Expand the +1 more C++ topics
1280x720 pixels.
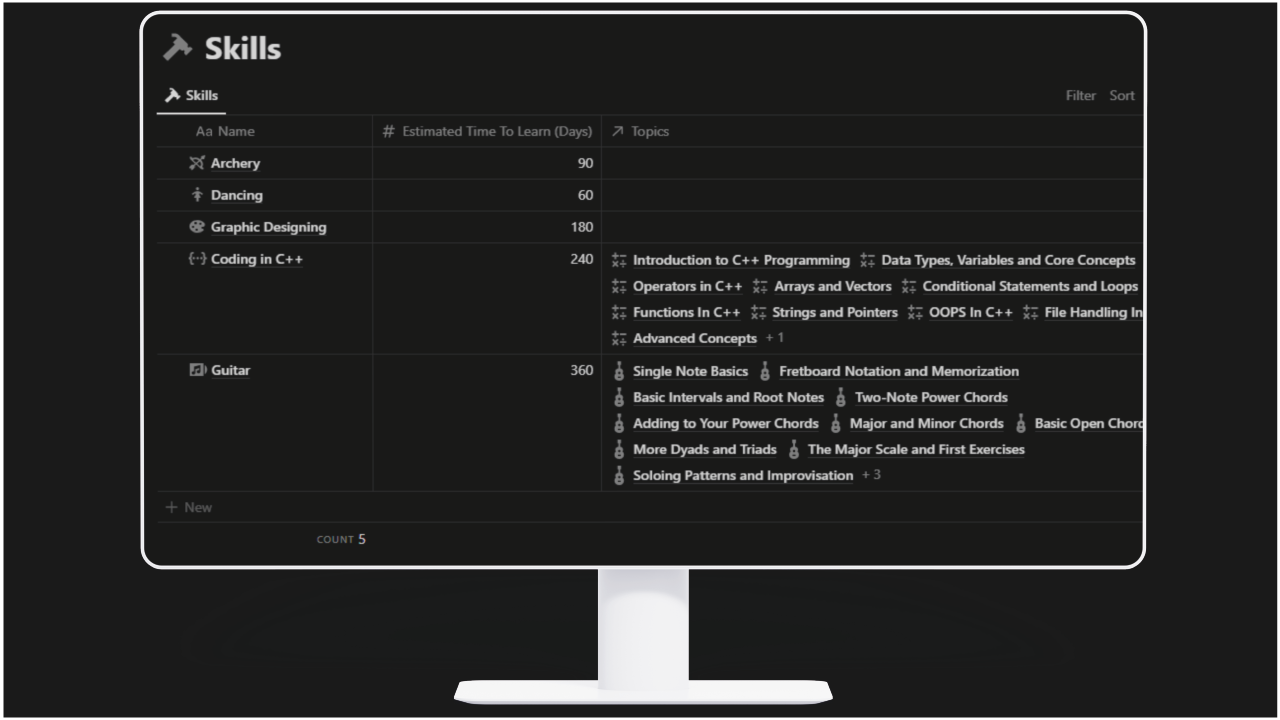775,338
